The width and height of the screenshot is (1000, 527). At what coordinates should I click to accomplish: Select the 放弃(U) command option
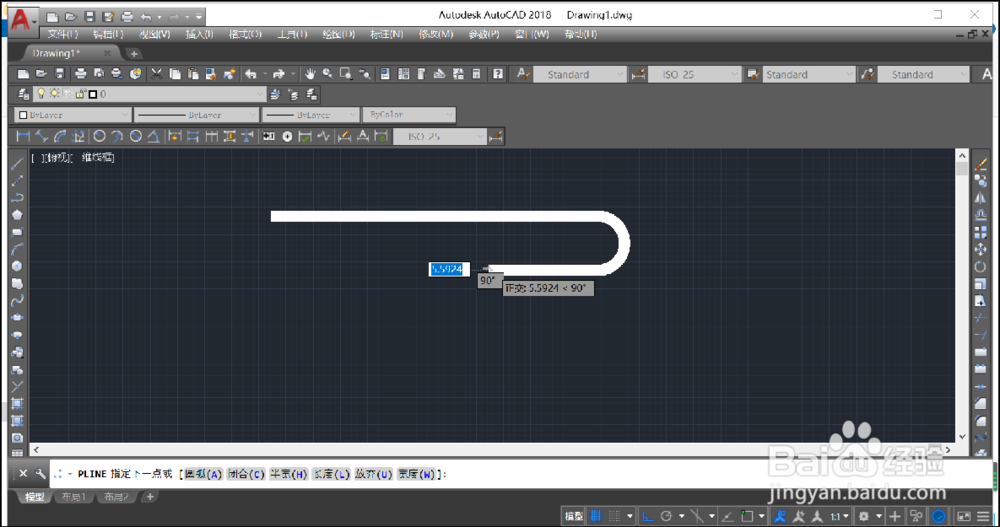(x=374, y=474)
